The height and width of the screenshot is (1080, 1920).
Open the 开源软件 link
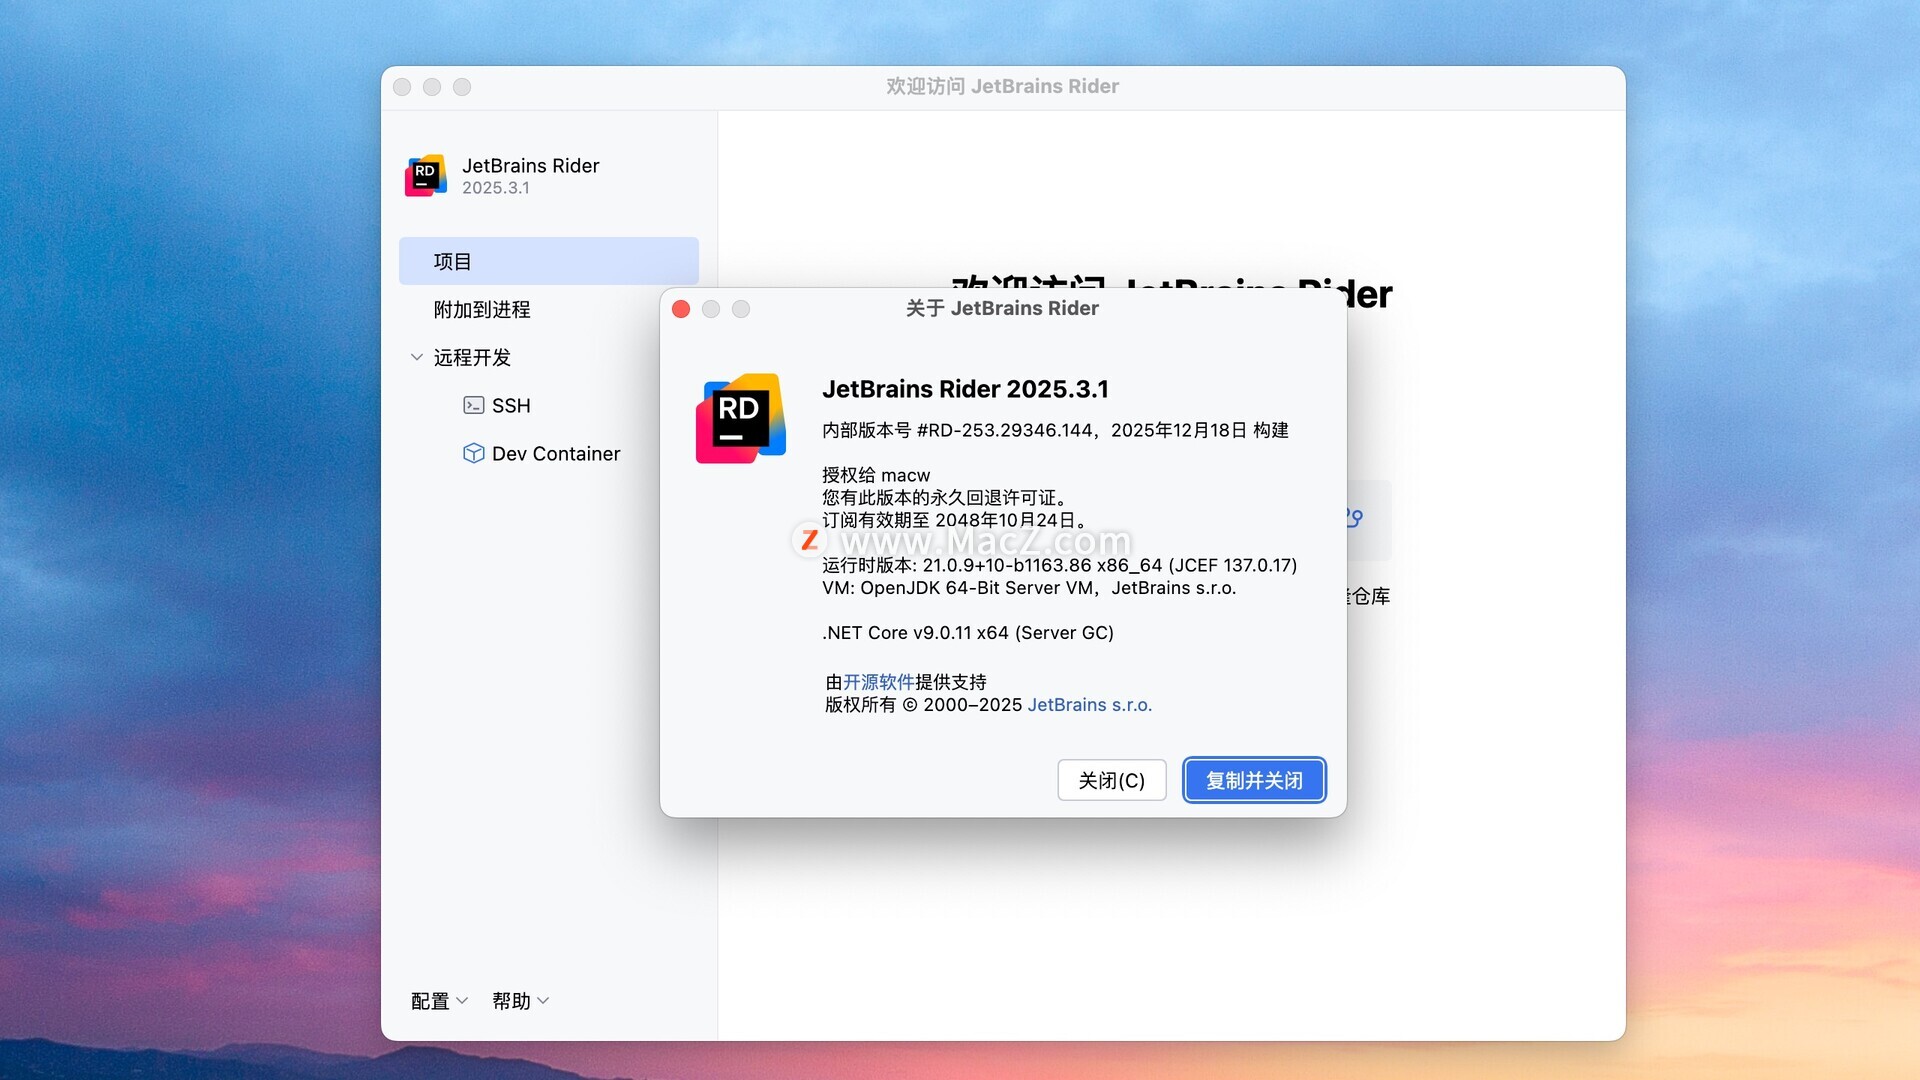(878, 682)
